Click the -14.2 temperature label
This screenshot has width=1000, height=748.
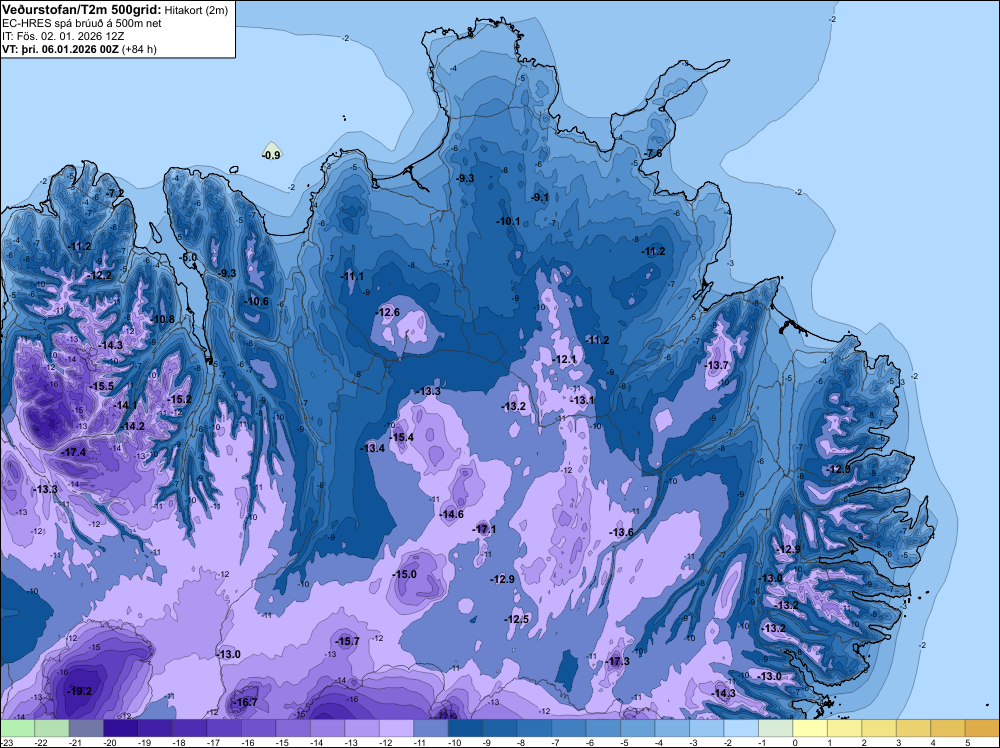point(133,426)
